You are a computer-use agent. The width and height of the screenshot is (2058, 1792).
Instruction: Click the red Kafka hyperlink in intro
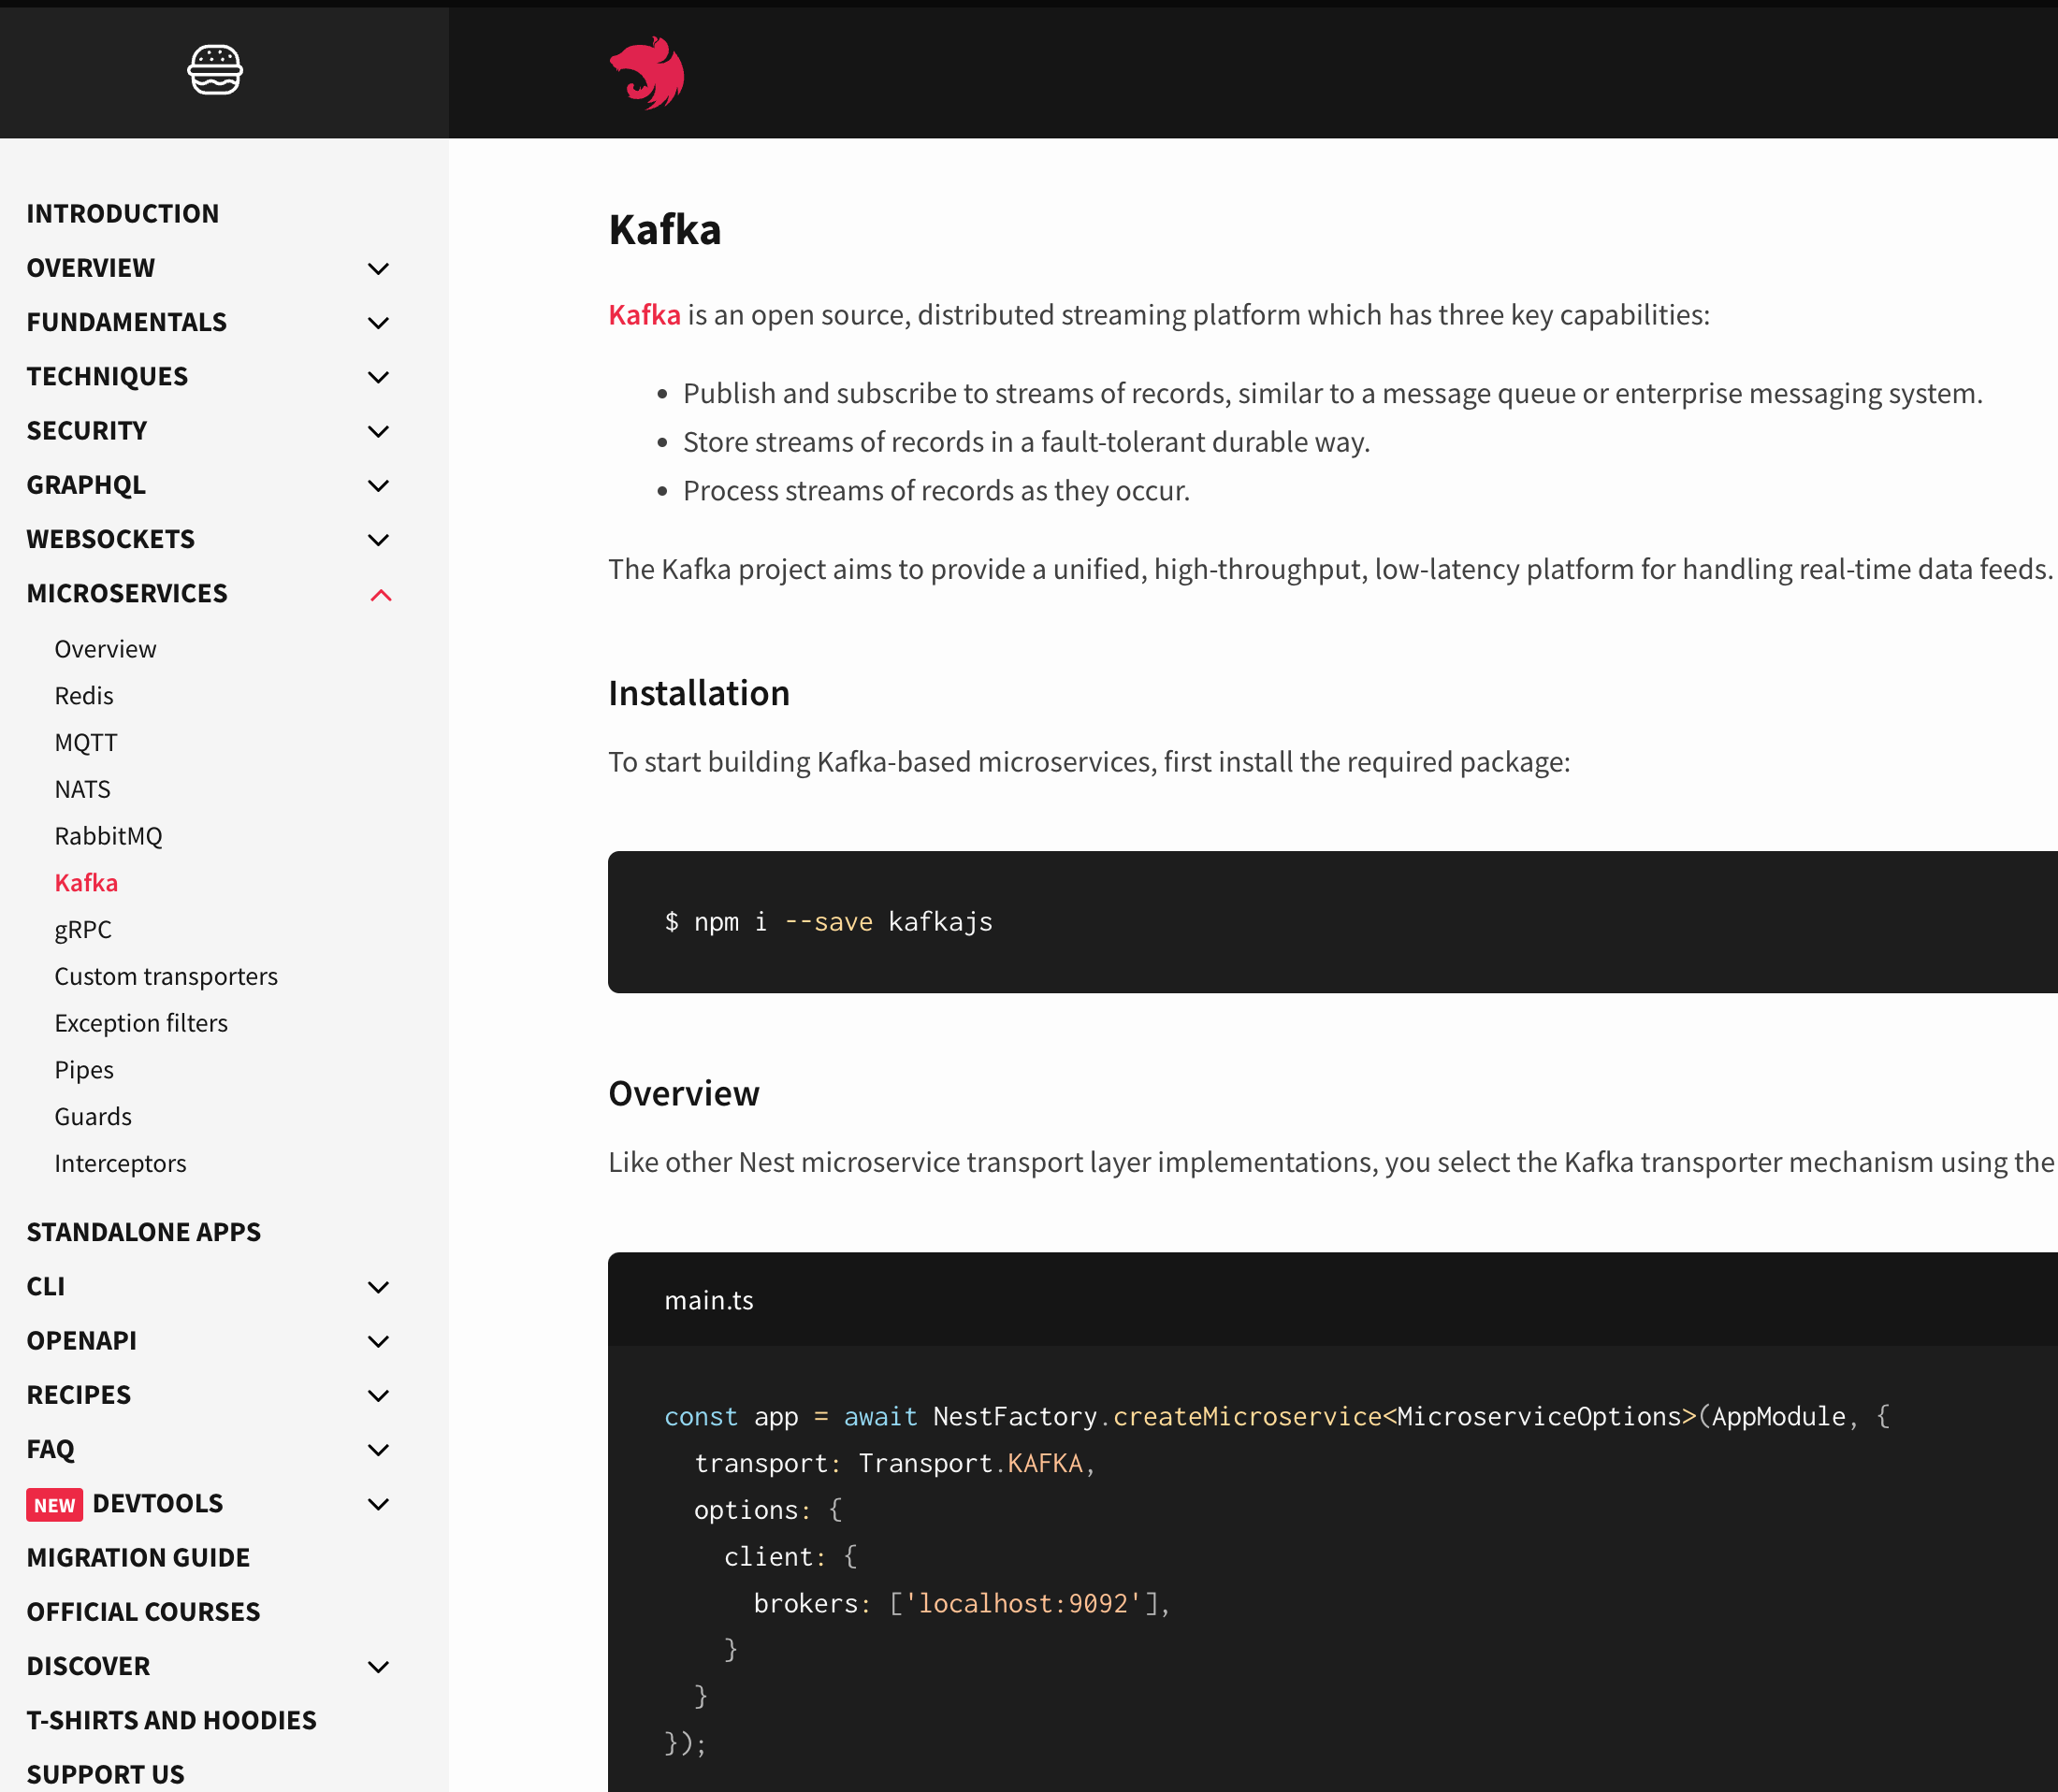pos(644,315)
